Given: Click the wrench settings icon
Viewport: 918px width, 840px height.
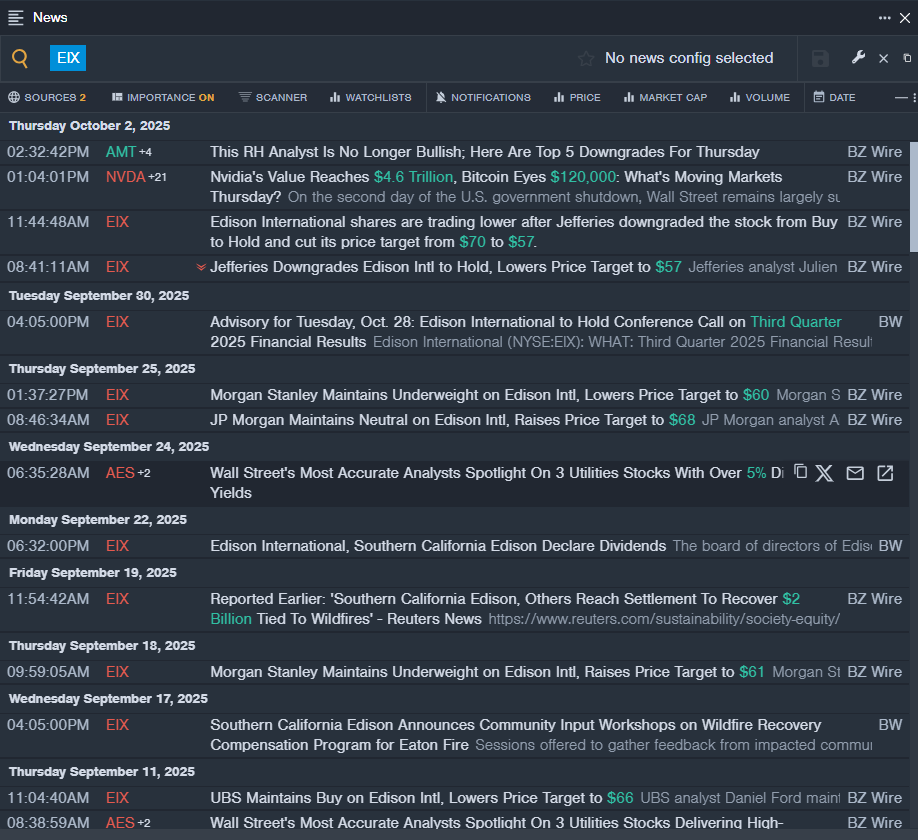Looking at the screenshot, I should tap(858, 58).
